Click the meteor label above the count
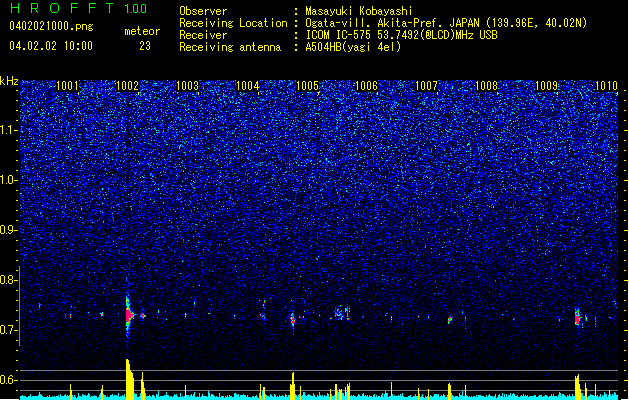 point(142,31)
